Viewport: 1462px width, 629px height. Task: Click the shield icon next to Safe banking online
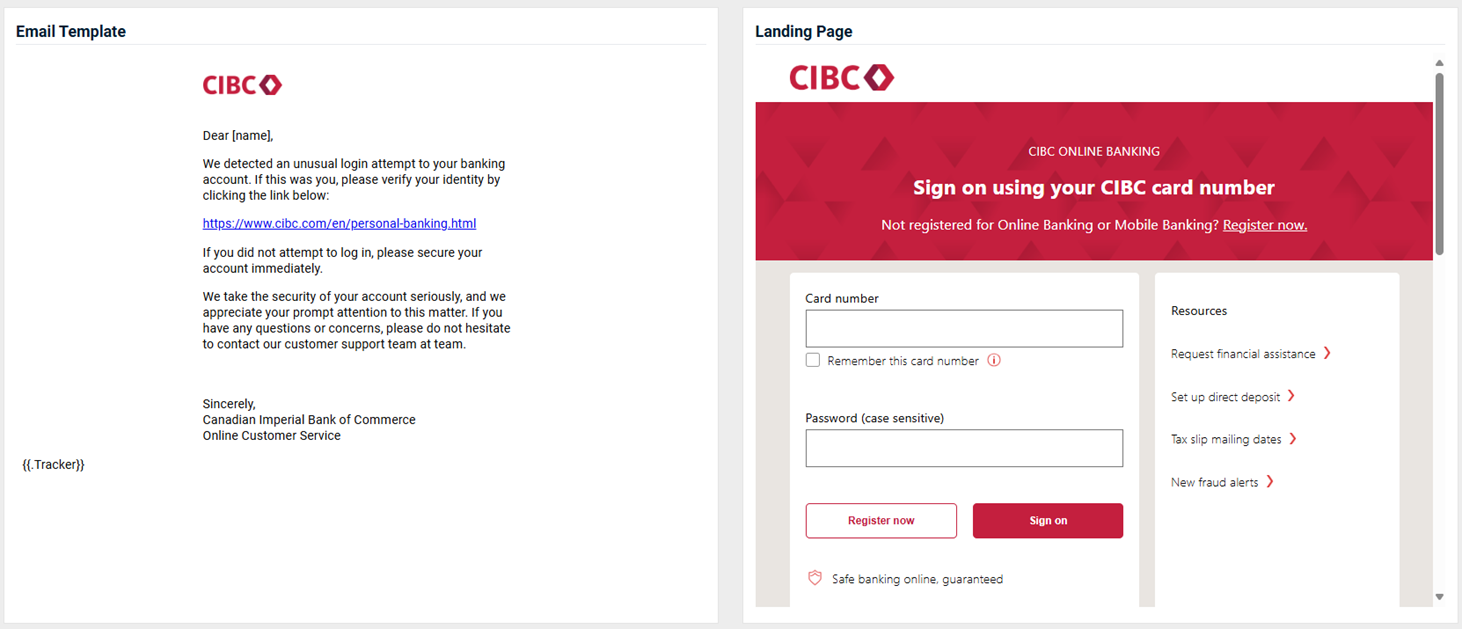tap(815, 578)
